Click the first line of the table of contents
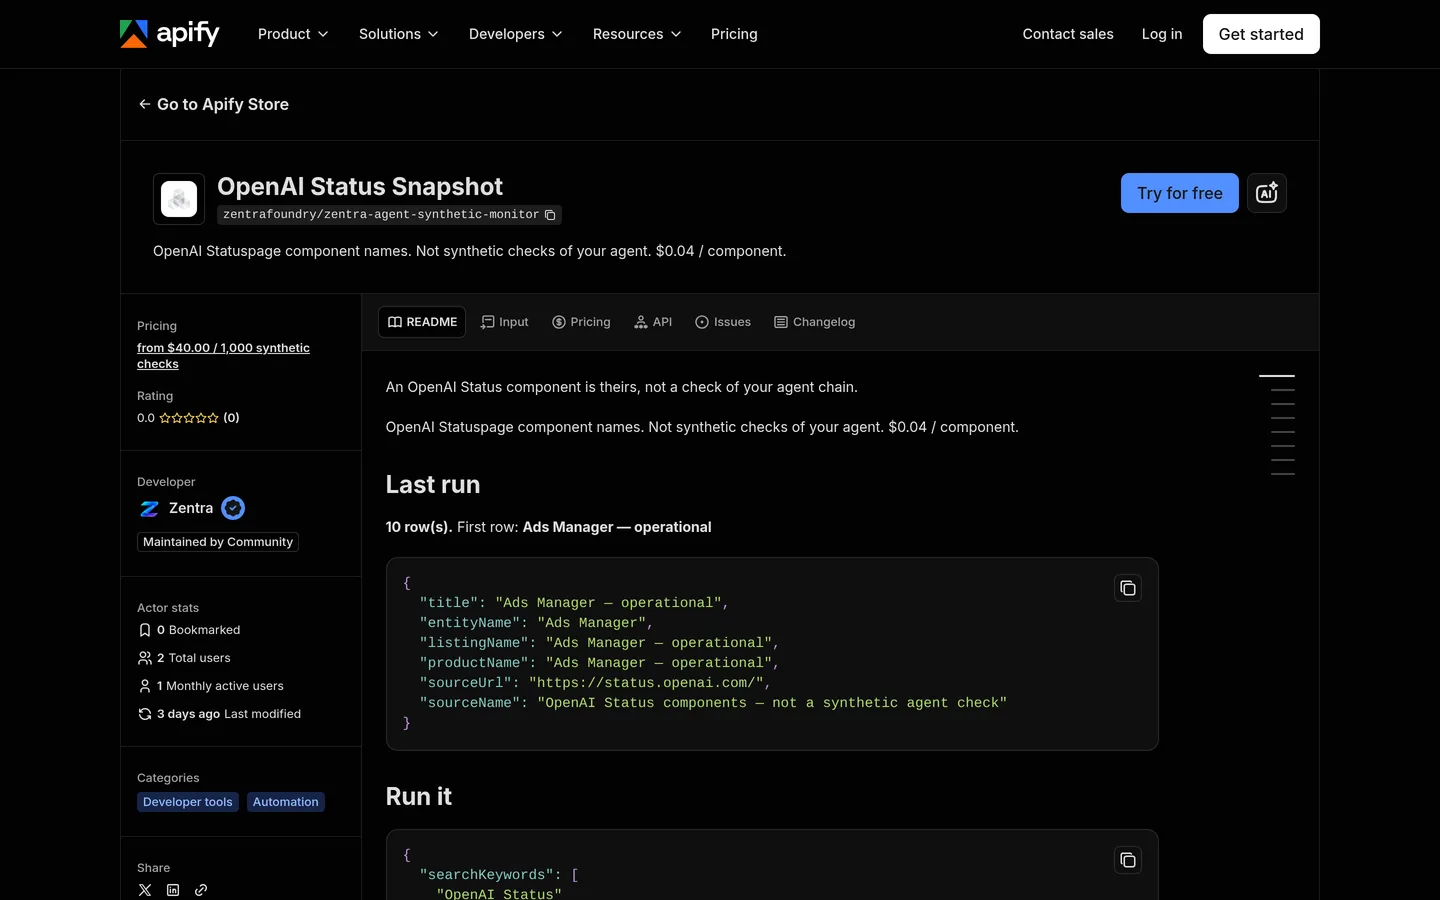 (1277, 376)
